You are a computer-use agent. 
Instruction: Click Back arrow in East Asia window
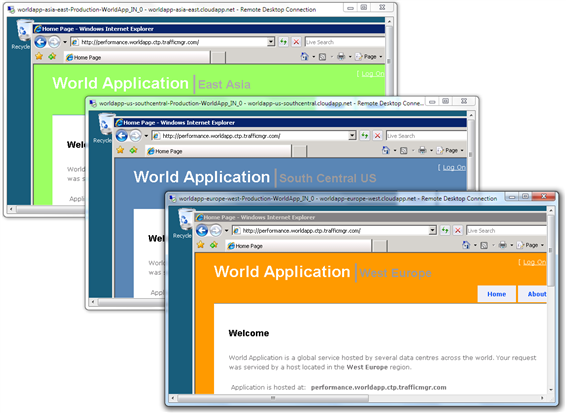[x=40, y=42]
